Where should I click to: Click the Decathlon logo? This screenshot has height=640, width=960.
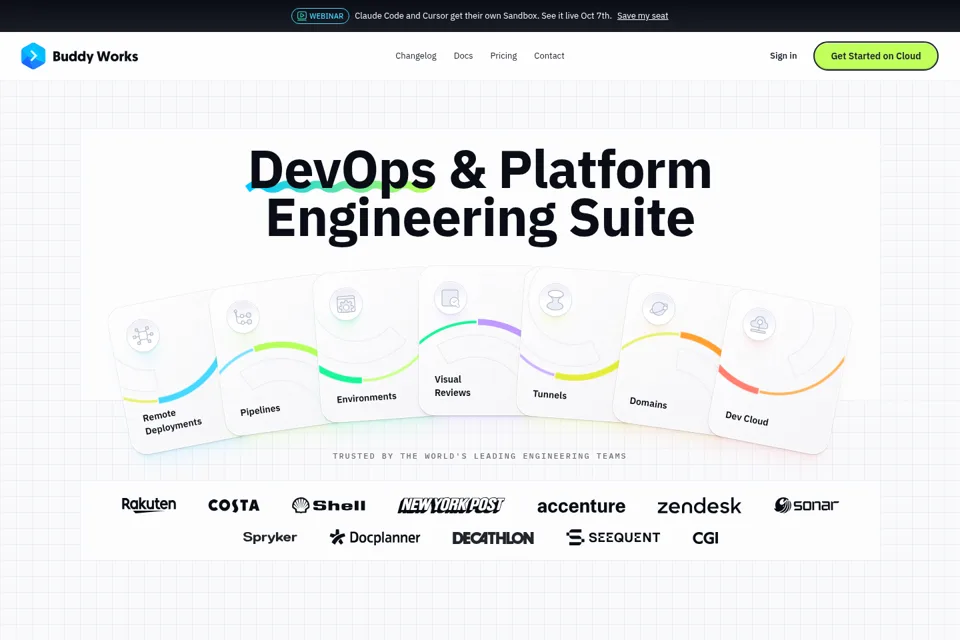[x=493, y=538]
